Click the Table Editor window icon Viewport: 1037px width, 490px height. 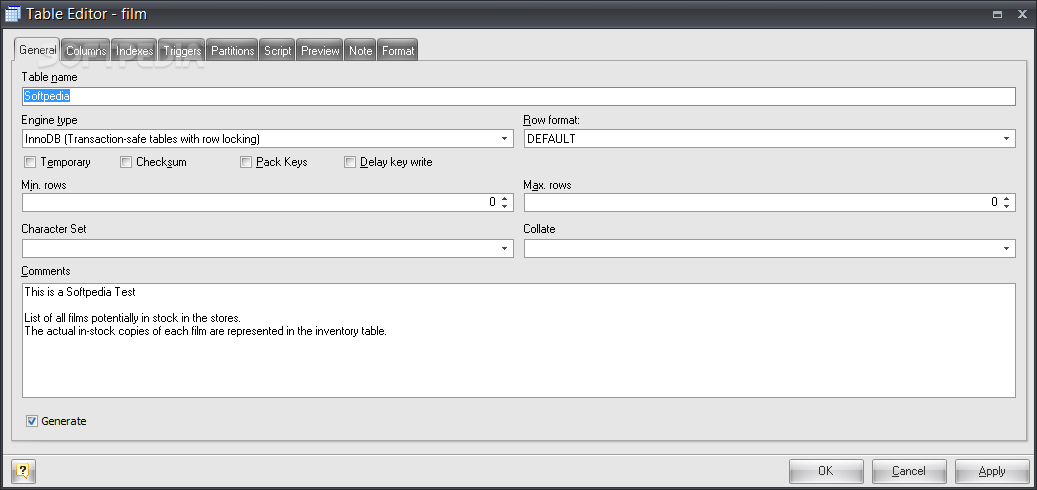click(x=13, y=13)
